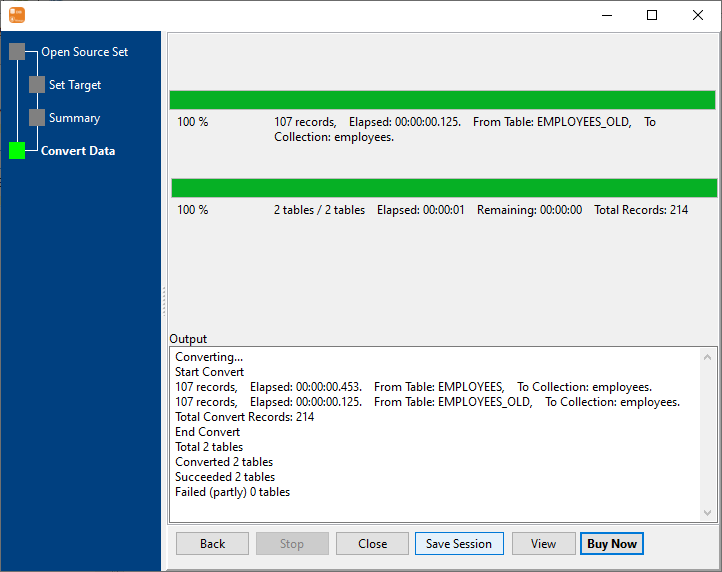722x572 pixels.
Task: Click the Close button at bottom
Action: pyautogui.click(x=372, y=544)
